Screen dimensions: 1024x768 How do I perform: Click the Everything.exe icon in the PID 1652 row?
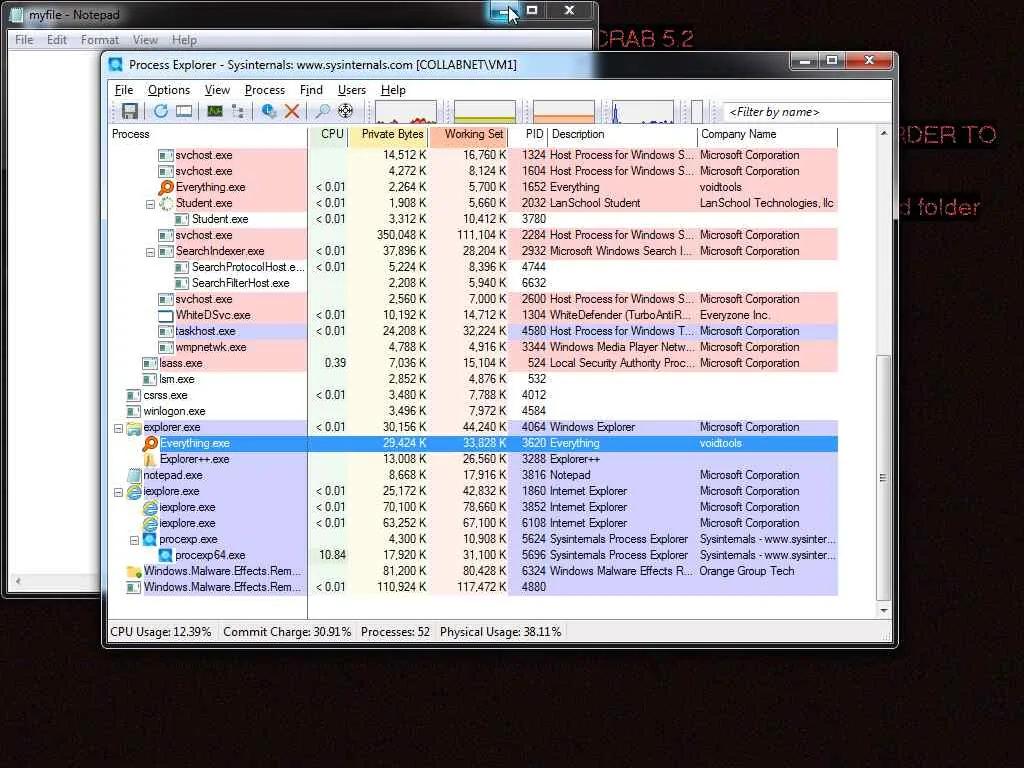point(166,187)
